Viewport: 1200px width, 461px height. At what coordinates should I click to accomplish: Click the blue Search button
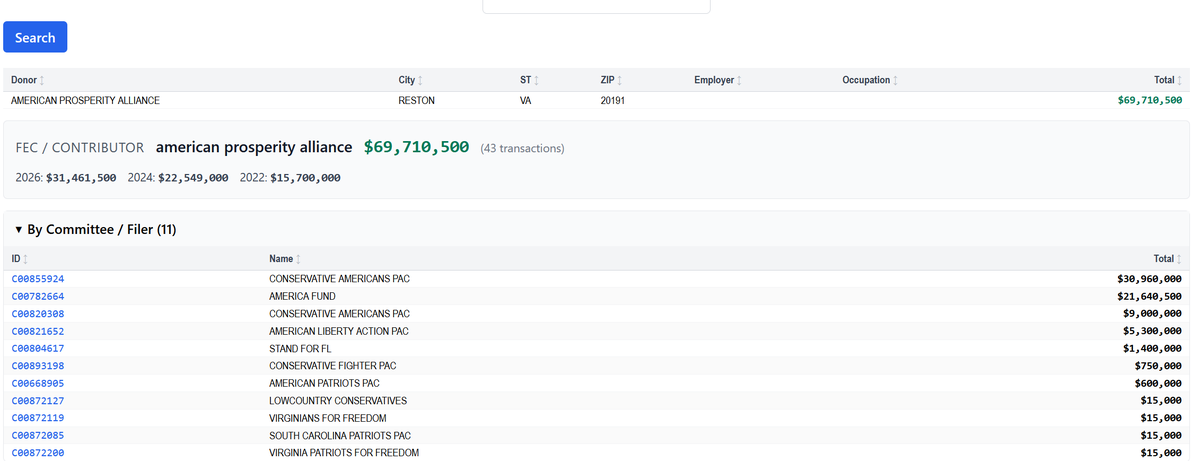pyautogui.click(x=35, y=37)
